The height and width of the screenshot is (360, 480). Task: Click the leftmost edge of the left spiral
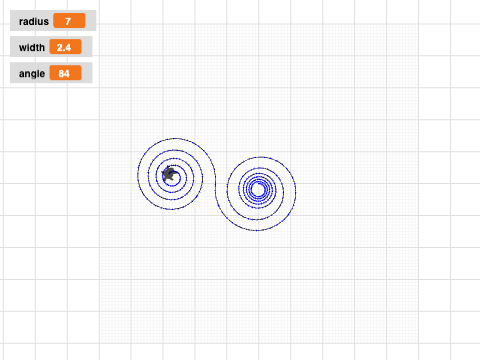tap(138, 175)
